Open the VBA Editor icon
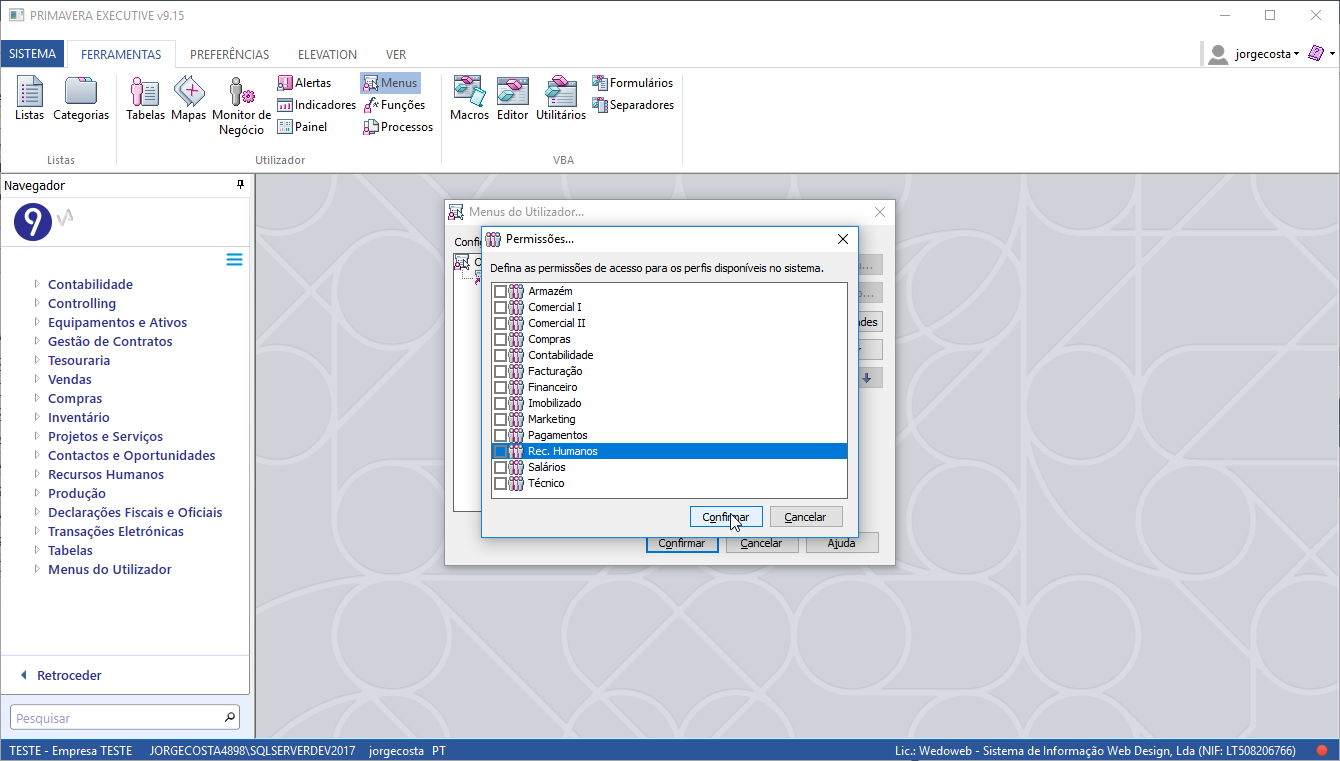This screenshot has height=761, width=1340. pos(512,98)
